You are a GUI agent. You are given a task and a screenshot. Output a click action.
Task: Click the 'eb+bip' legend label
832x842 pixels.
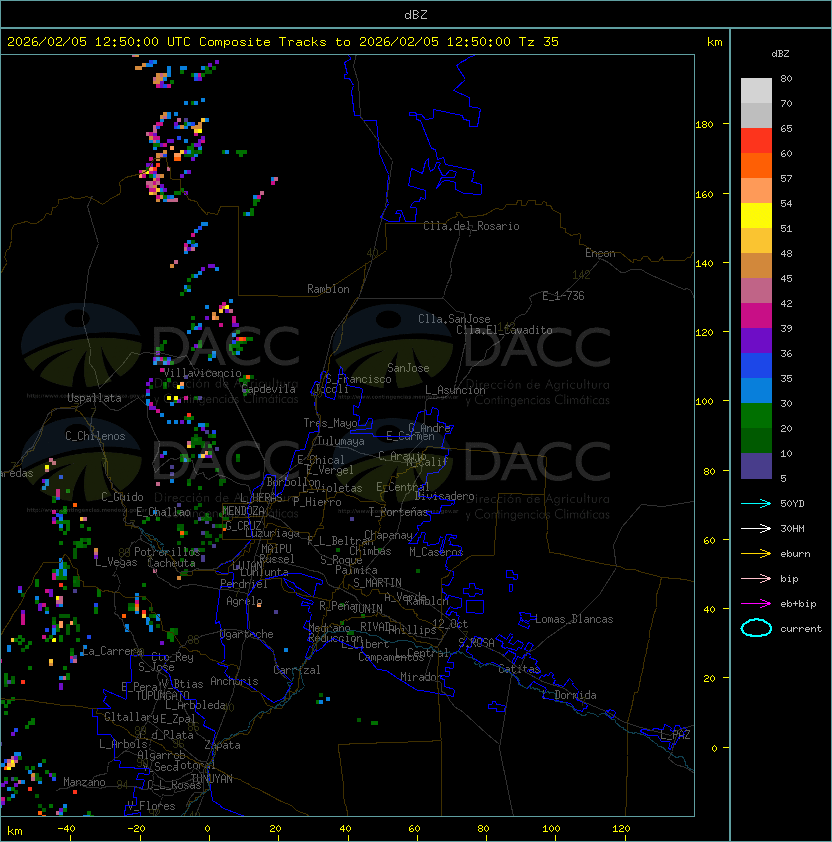click(x=798, y=604)
